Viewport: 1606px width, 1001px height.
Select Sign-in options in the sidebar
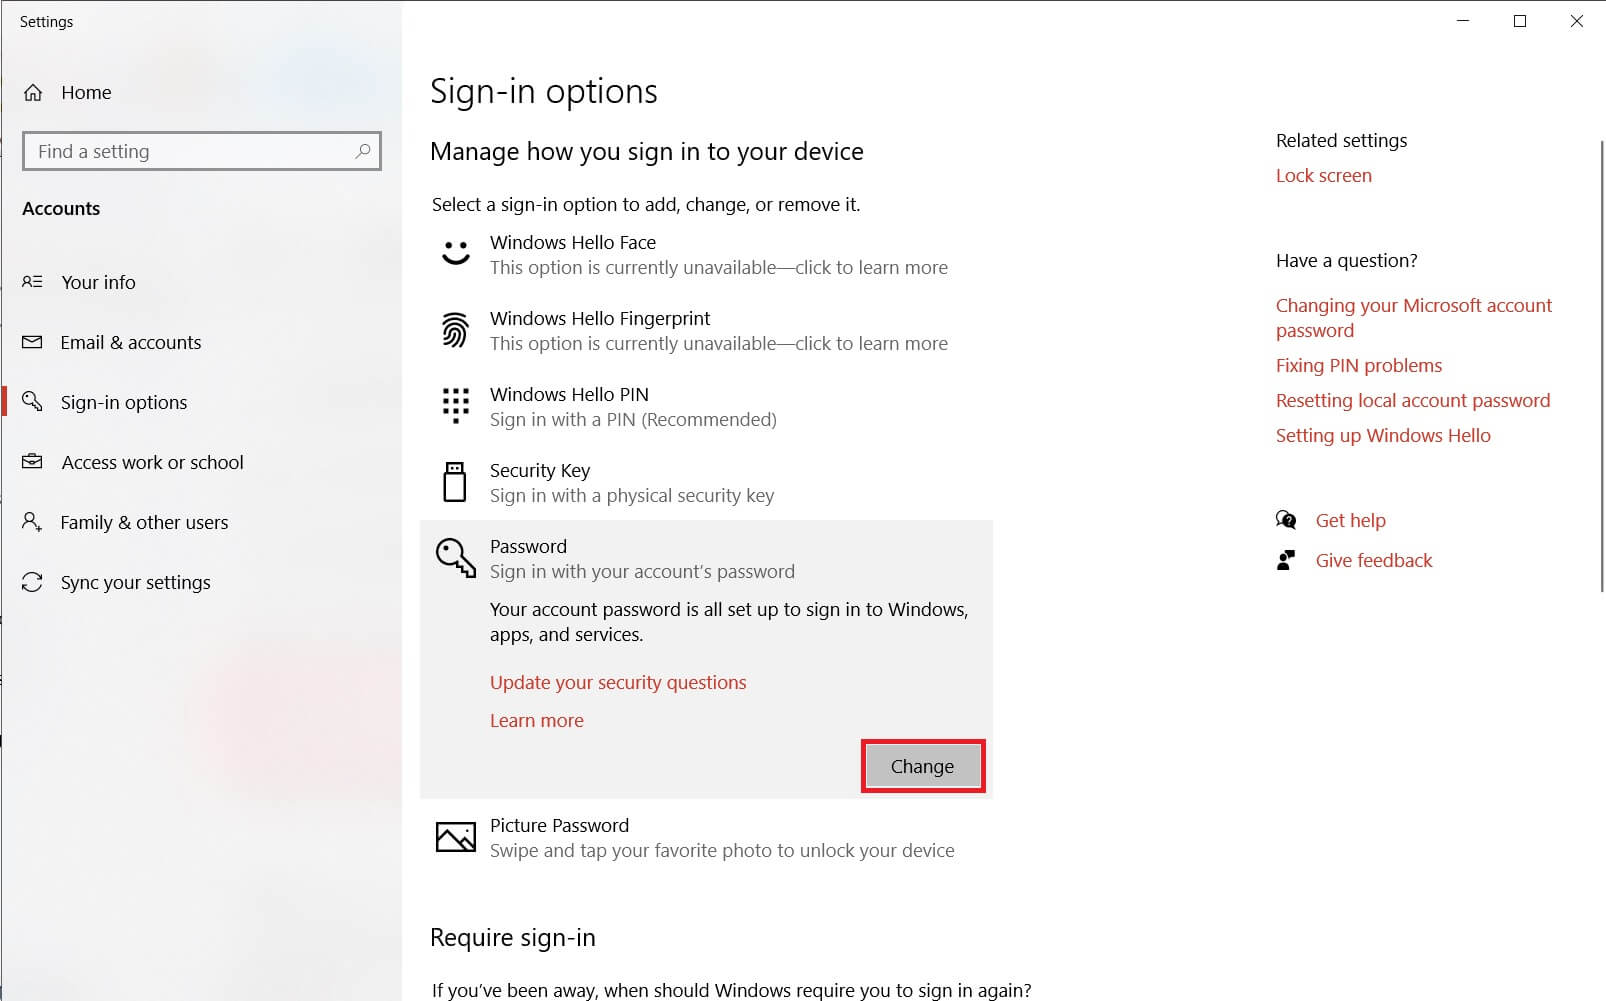[x=201, y=402]
